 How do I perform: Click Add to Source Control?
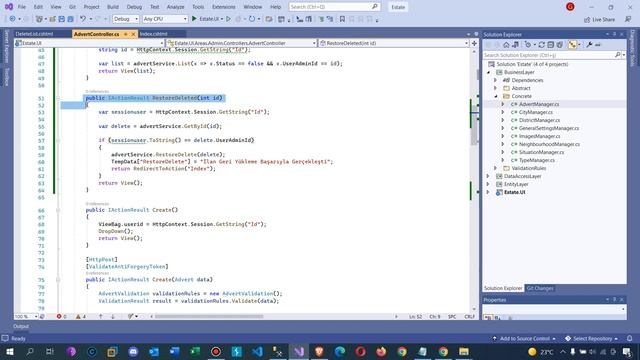524,338
